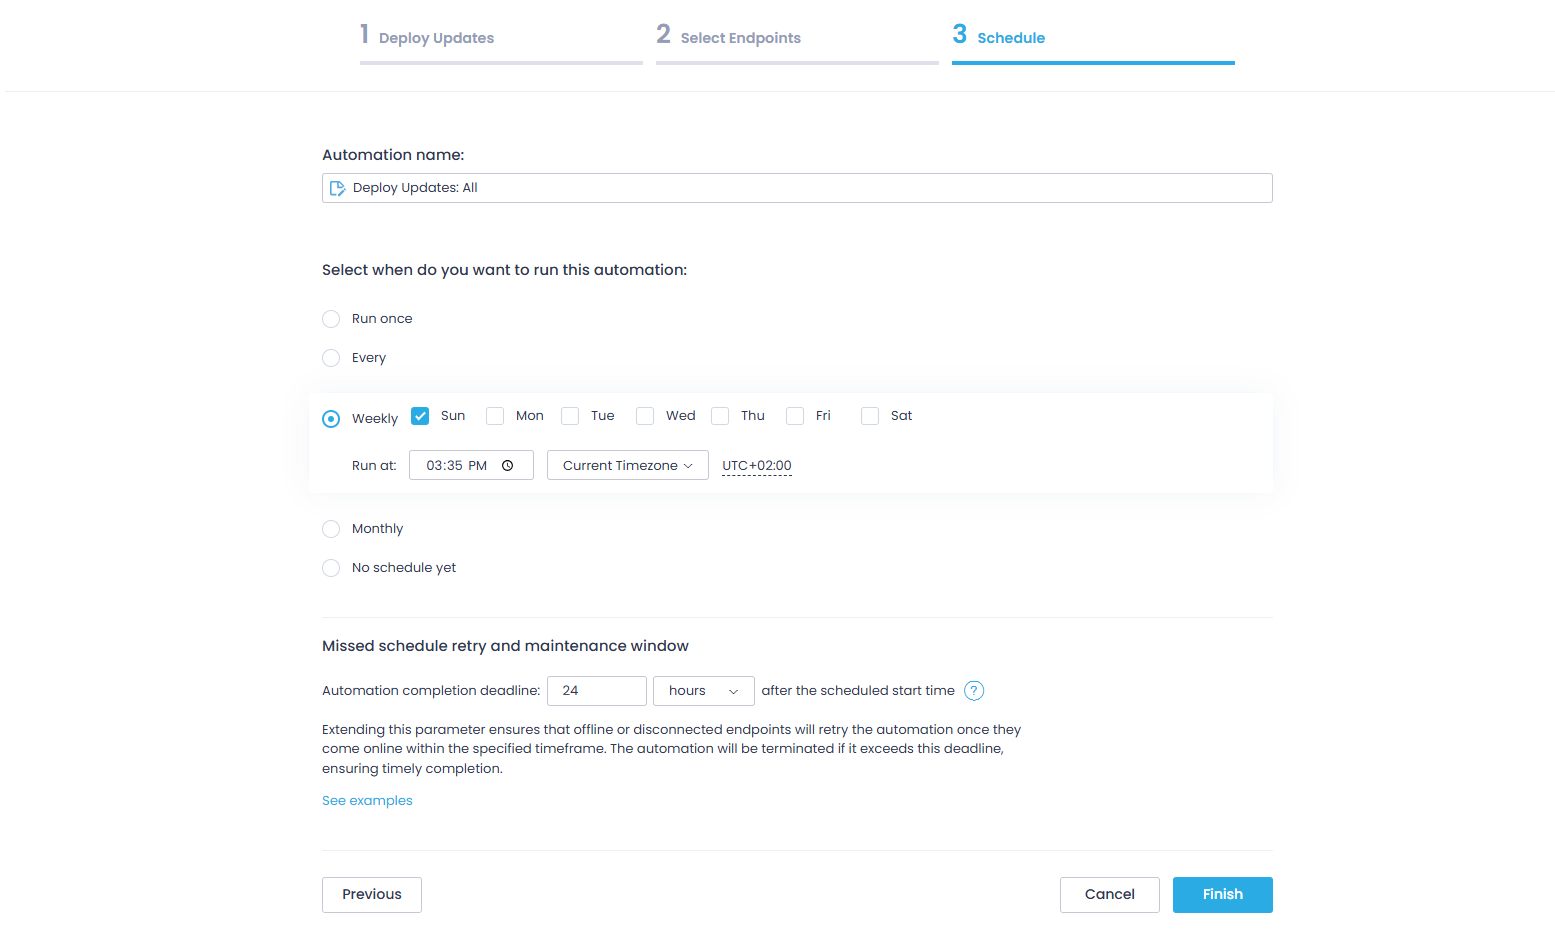1555x937 pixels.
Task: Click the UTC+02:00 timezone link
Action: coord(756,465)
